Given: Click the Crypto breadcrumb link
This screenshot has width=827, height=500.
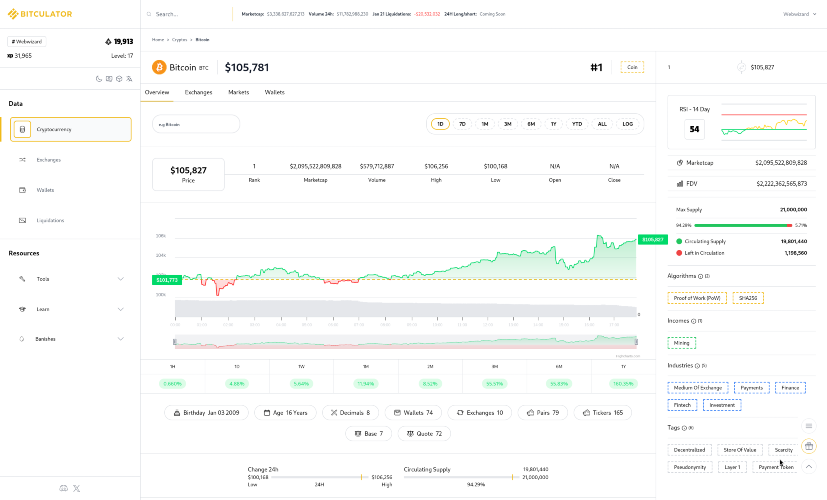Looking at the screenshot, I should (179, 40).
